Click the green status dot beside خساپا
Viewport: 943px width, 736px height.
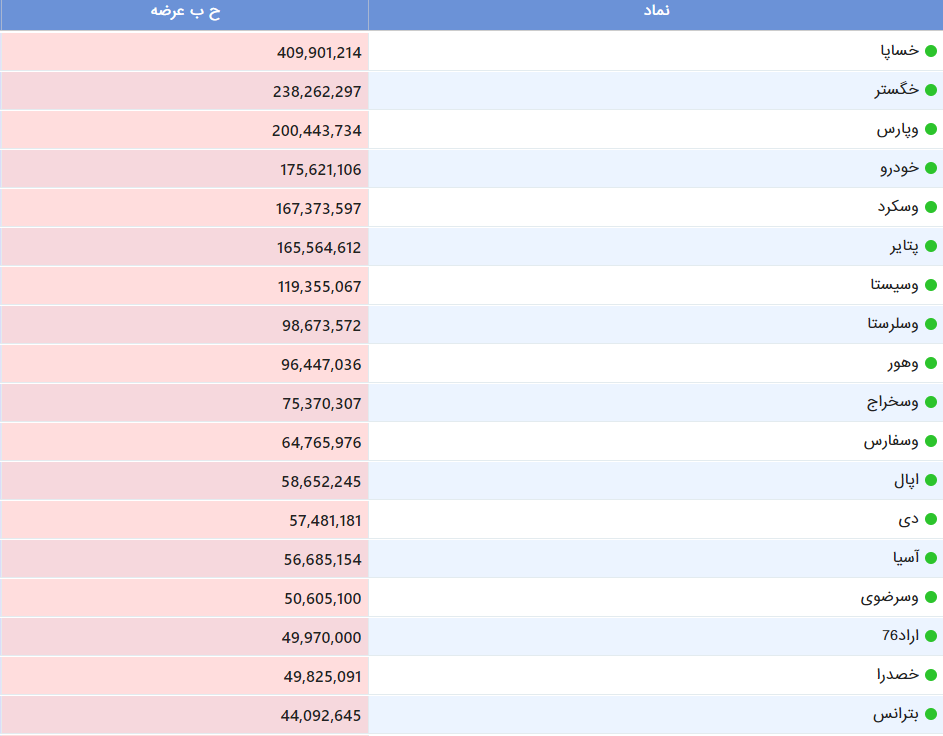(x=930, y=51)
